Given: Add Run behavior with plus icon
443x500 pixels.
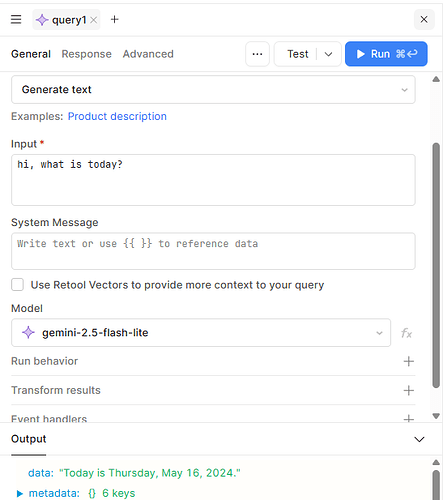Looking at the screenshot, I should click(409, 361).
